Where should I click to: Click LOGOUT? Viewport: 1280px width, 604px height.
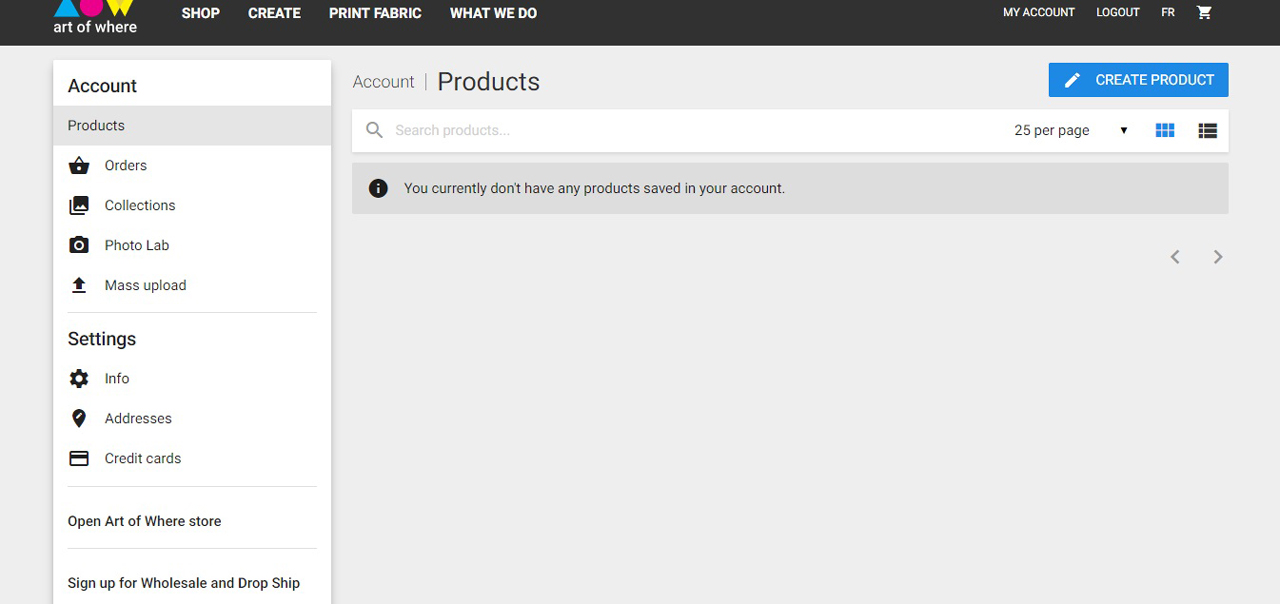(x=1118, y=13)
